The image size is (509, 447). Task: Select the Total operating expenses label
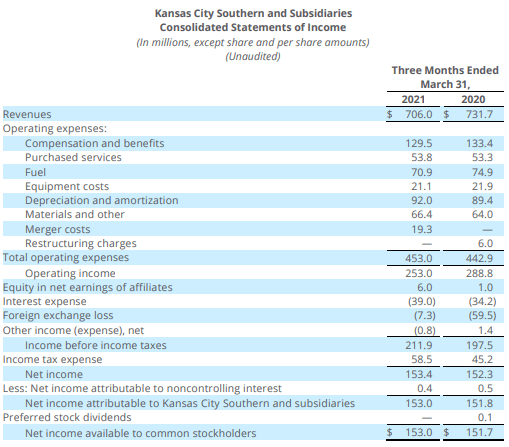(x=66, y=258)
